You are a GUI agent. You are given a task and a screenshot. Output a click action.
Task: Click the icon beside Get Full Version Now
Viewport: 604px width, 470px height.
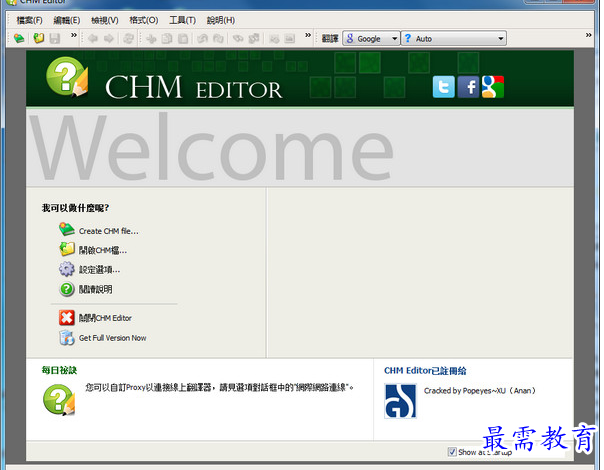67,338
